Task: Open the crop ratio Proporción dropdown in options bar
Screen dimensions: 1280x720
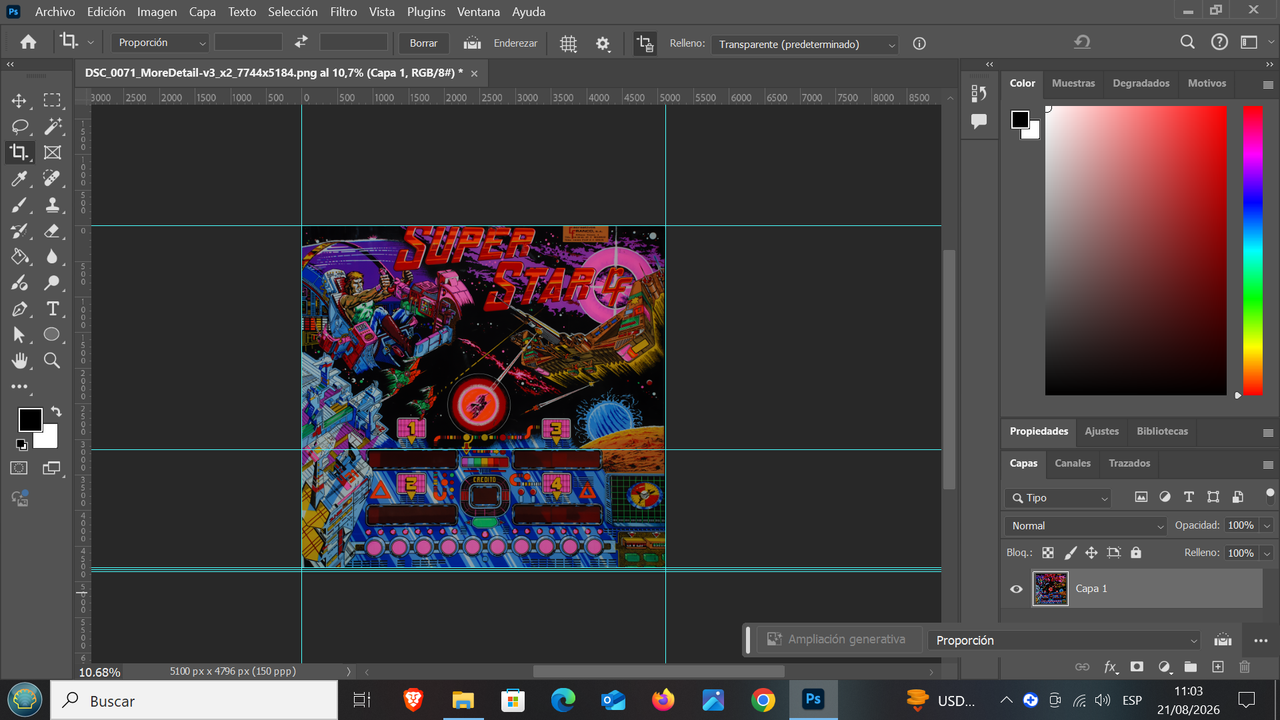Action: pyautogui.click(x=160, y=43)
